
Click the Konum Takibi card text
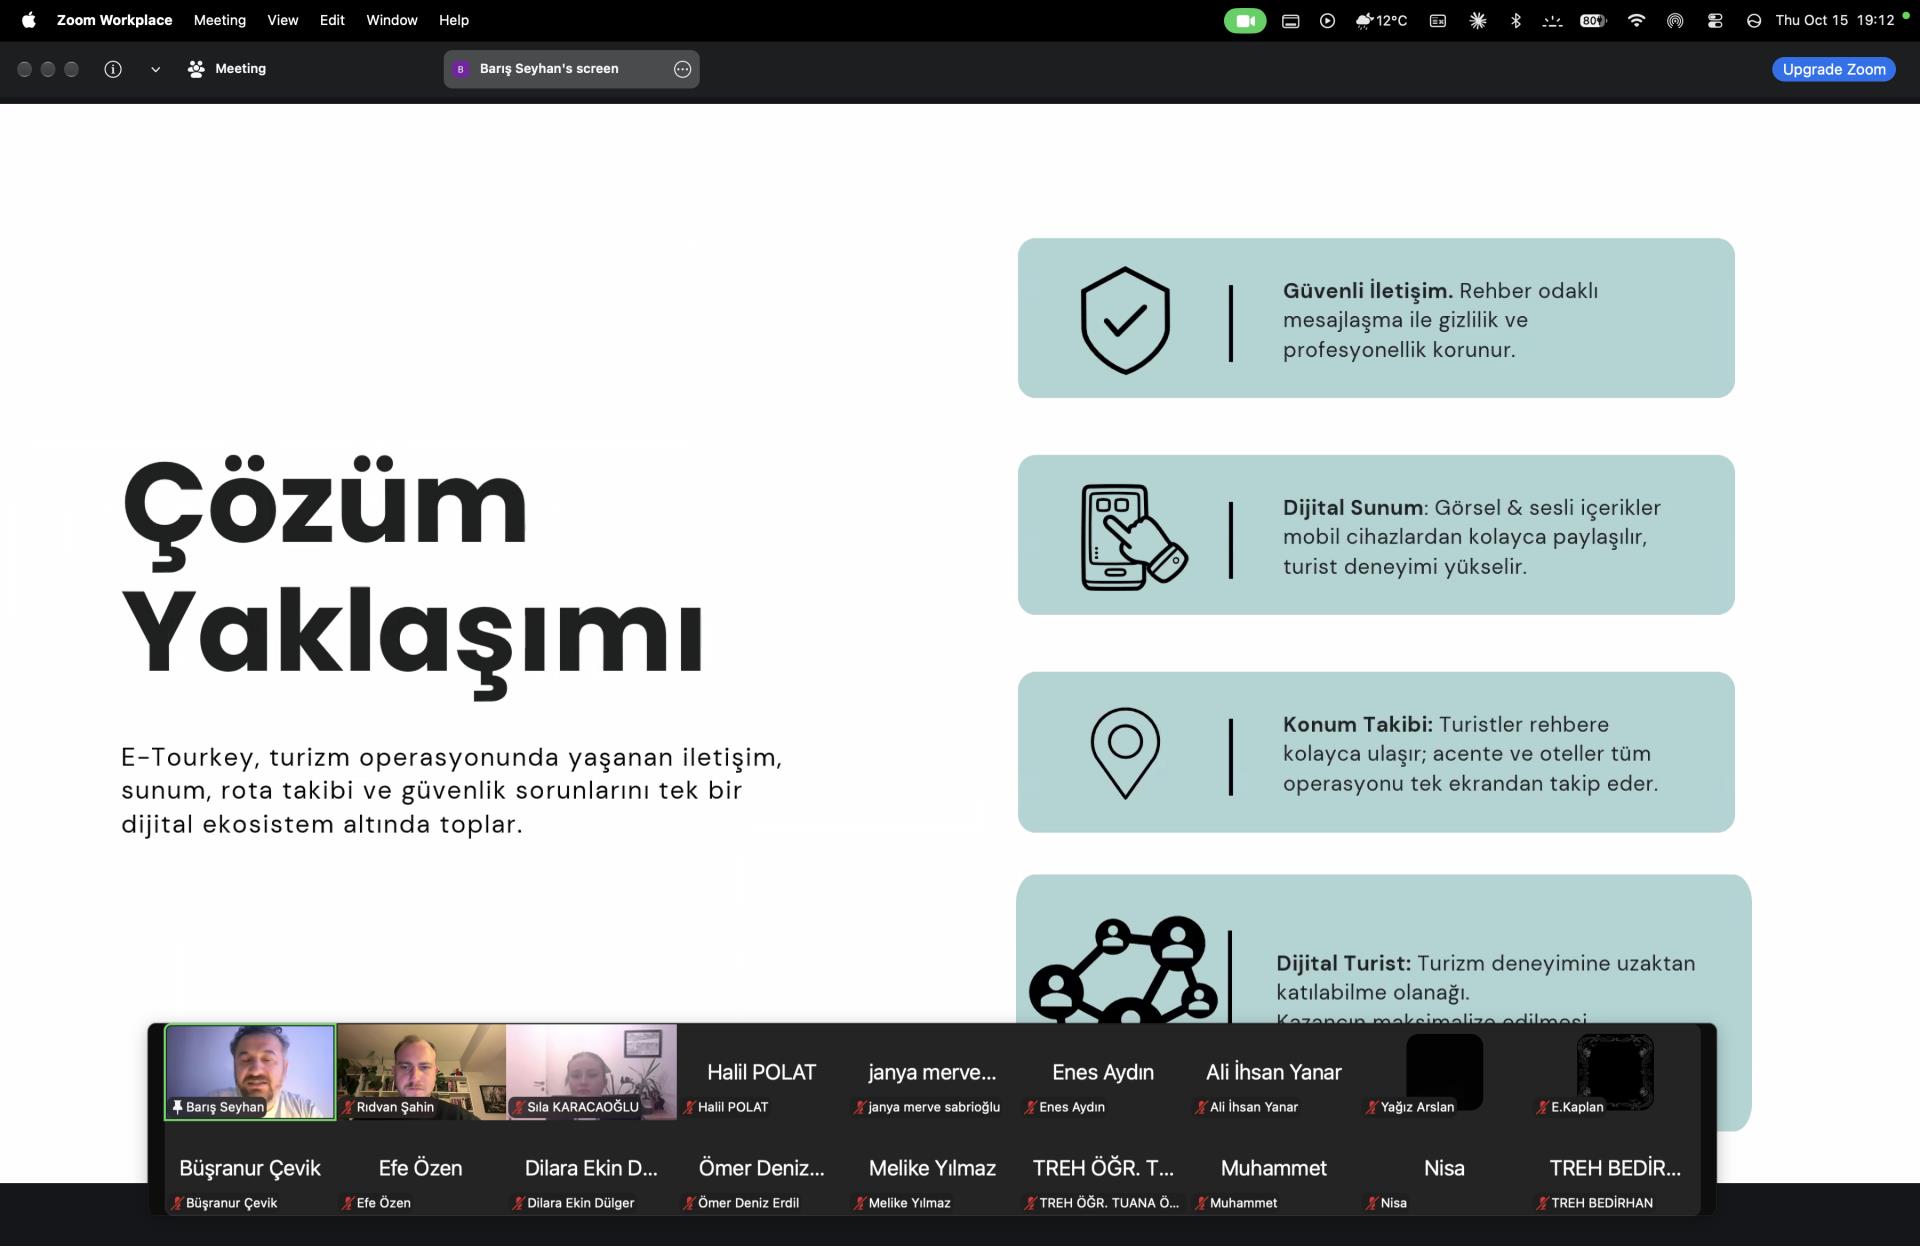tap(1470, 753)
